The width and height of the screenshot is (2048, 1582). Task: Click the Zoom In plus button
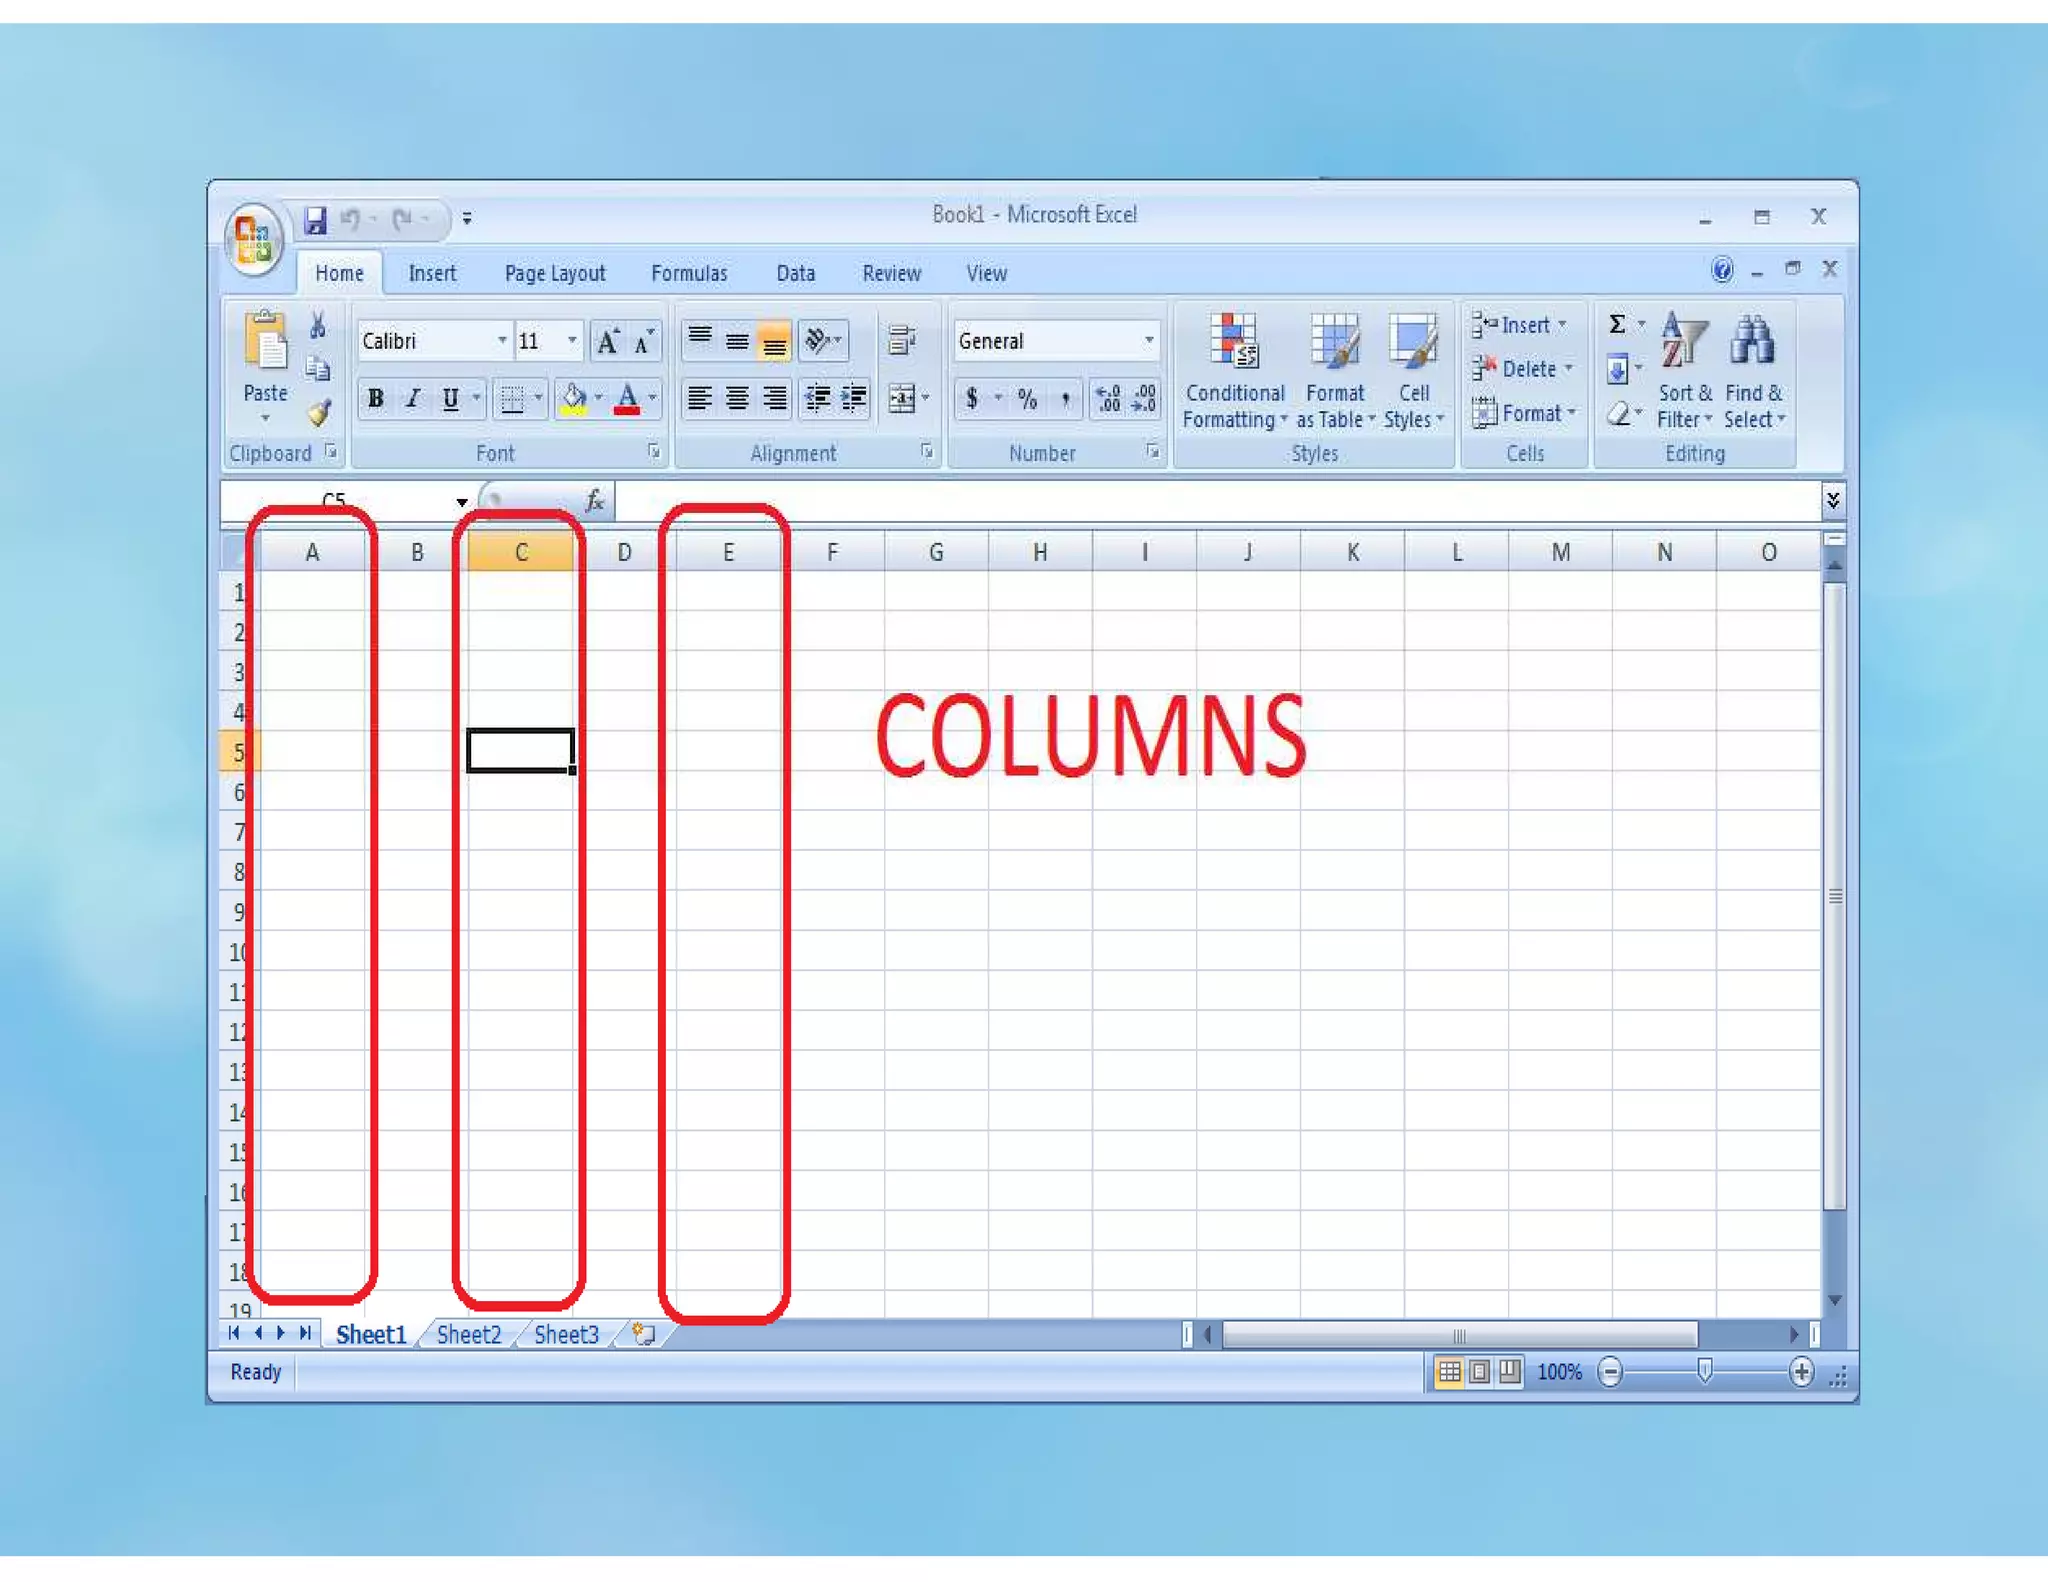tap(1801, 1372)
